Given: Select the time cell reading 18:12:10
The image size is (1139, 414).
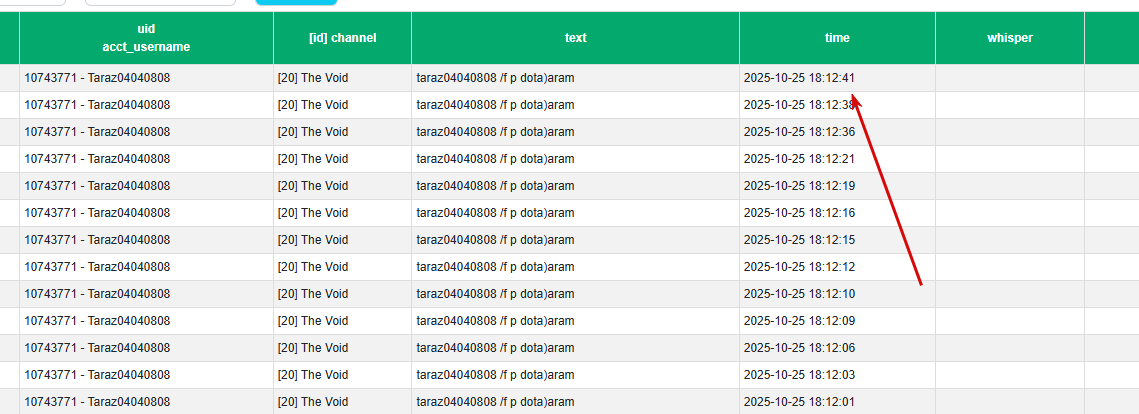Looking at the screenshot, I should pos(799,294).
